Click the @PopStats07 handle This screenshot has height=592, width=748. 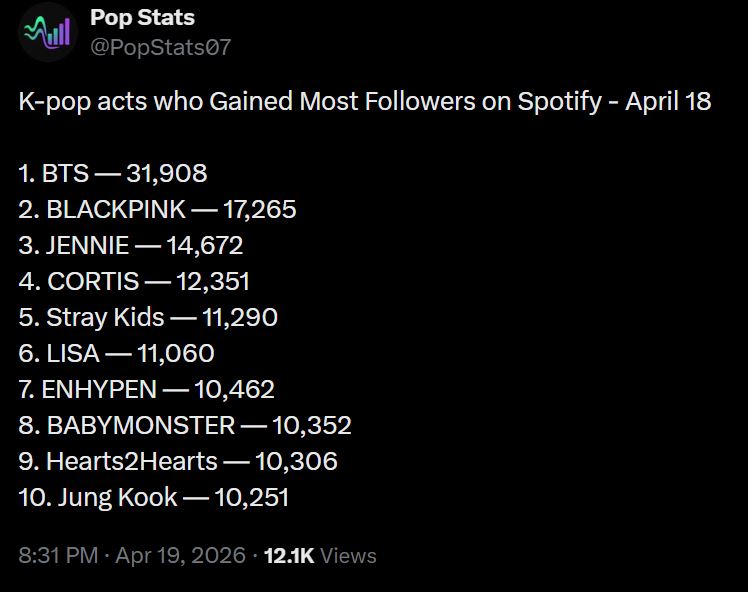[161, 46]
